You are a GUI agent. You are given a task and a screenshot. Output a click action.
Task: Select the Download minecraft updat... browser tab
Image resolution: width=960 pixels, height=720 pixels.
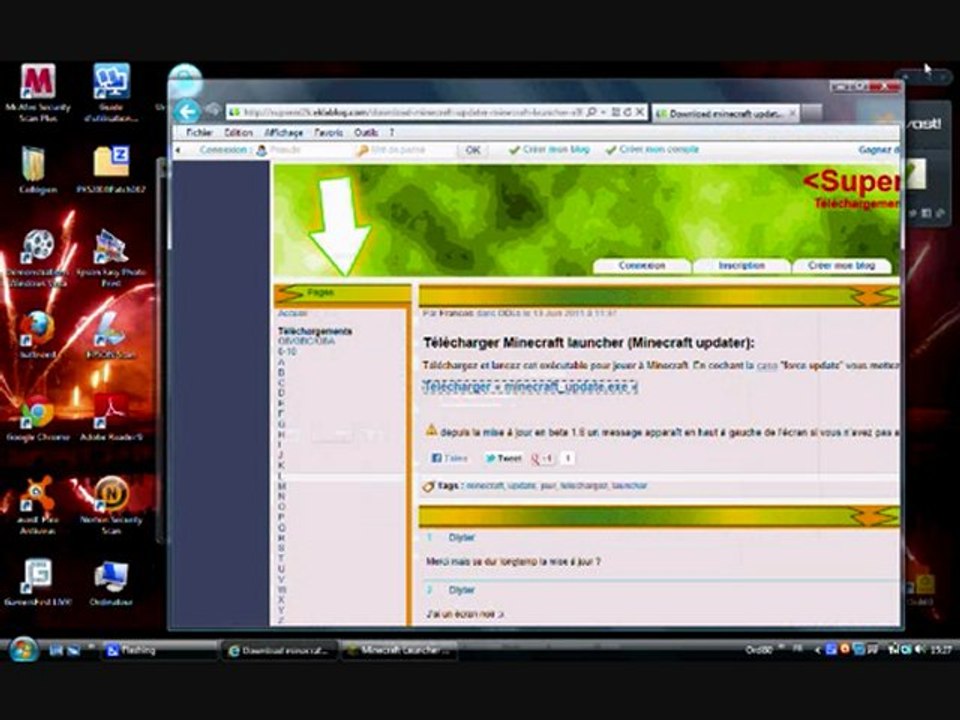[726, 114]
